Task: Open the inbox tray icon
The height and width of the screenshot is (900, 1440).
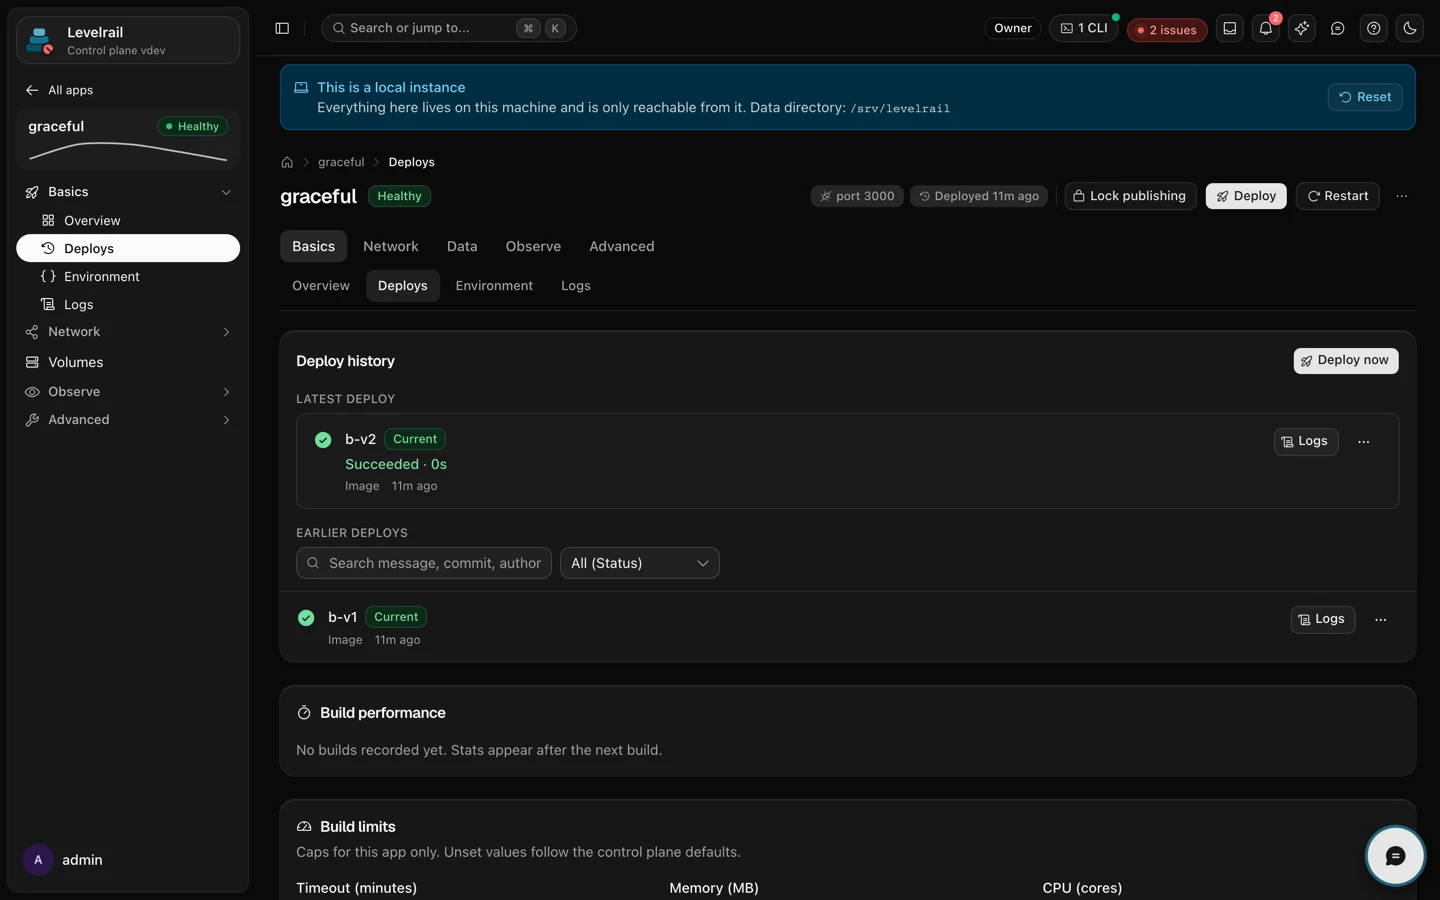Action: [1230, 29]
